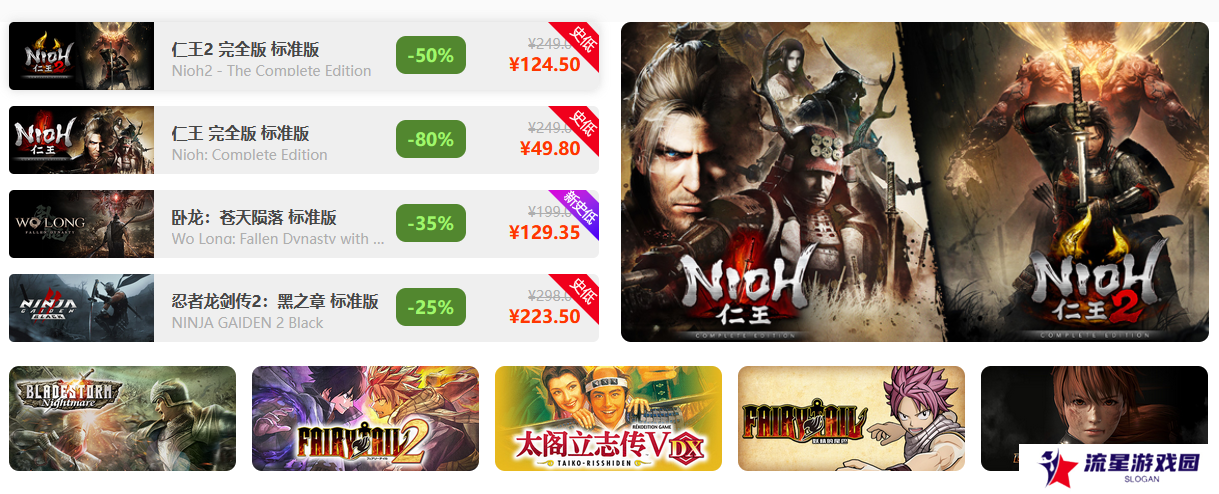Image resolution: width=1219 pixels, height=494 pixels.
Task: Open the 忍者龙剑传2：黑之章 标准版 title link
Action: (x=275, y=301)
